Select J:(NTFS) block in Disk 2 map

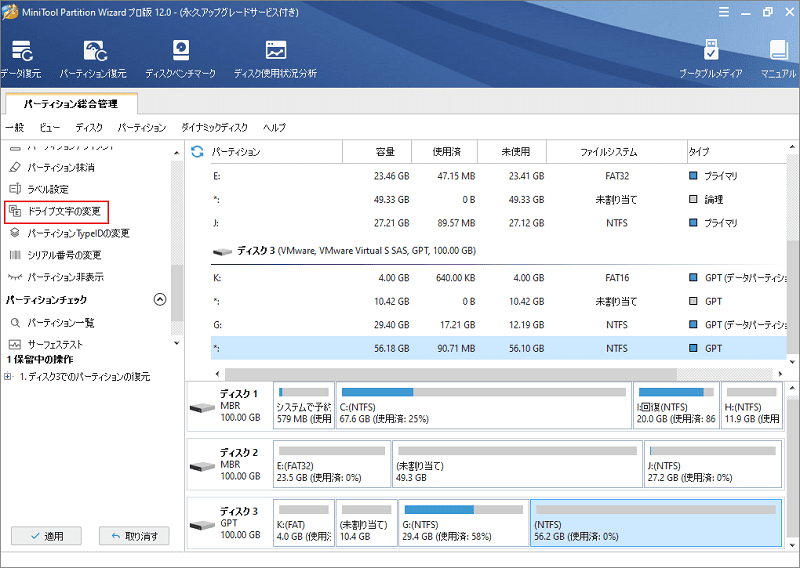(713, 464)
